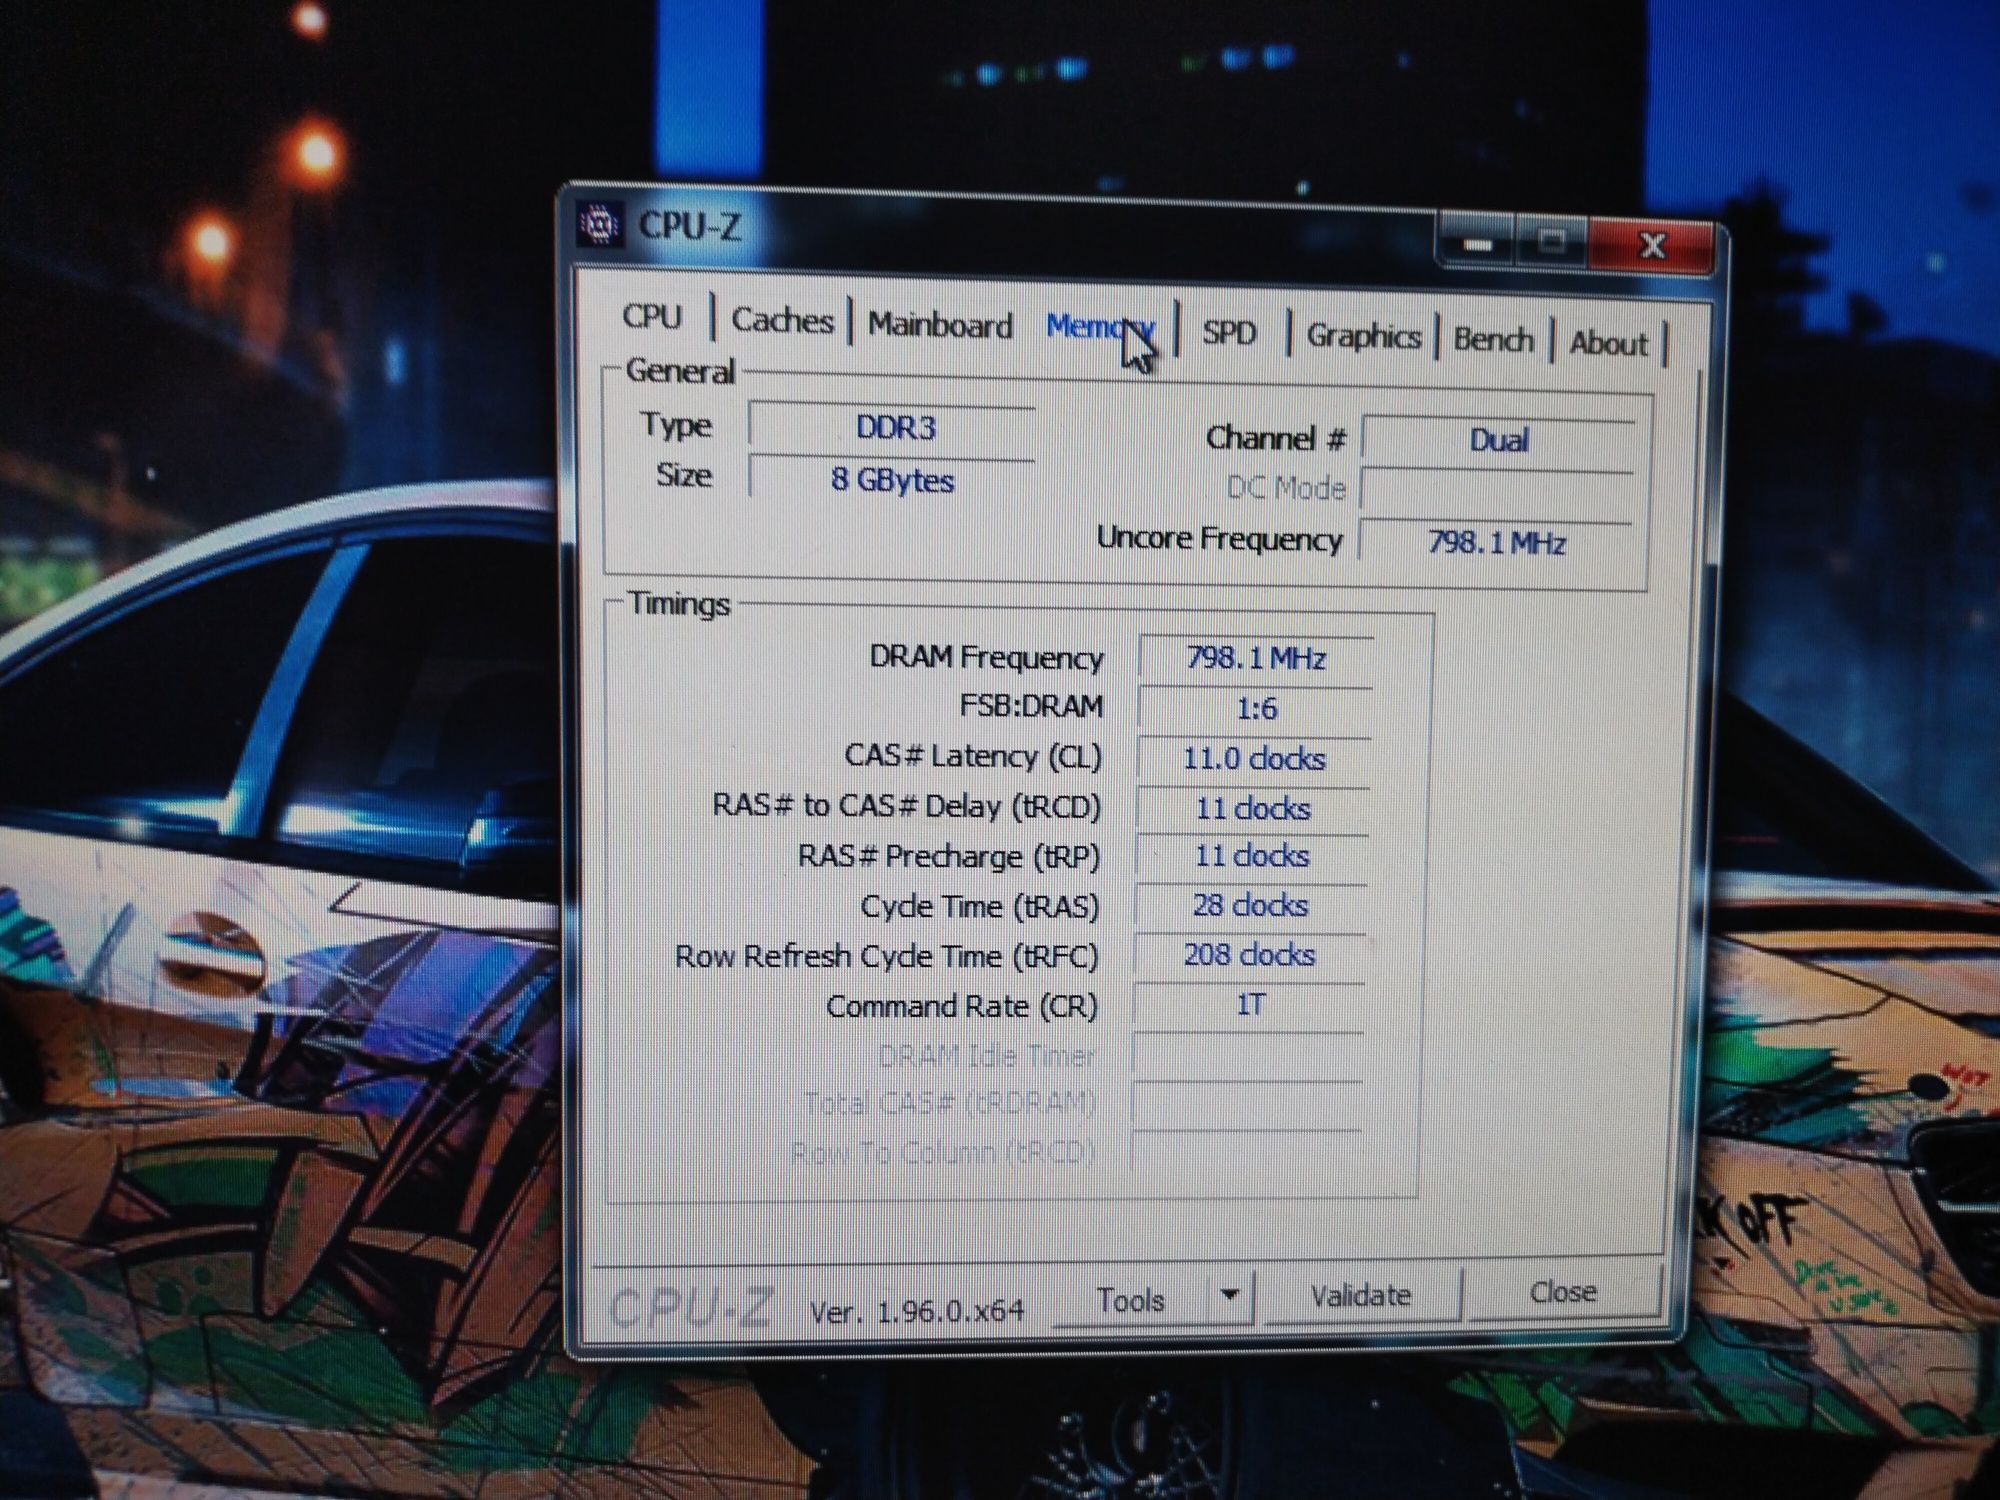Click the CPU-Z title bar icon
This screenshot has height=1500, width=2000.
click(x=601, y=226)
